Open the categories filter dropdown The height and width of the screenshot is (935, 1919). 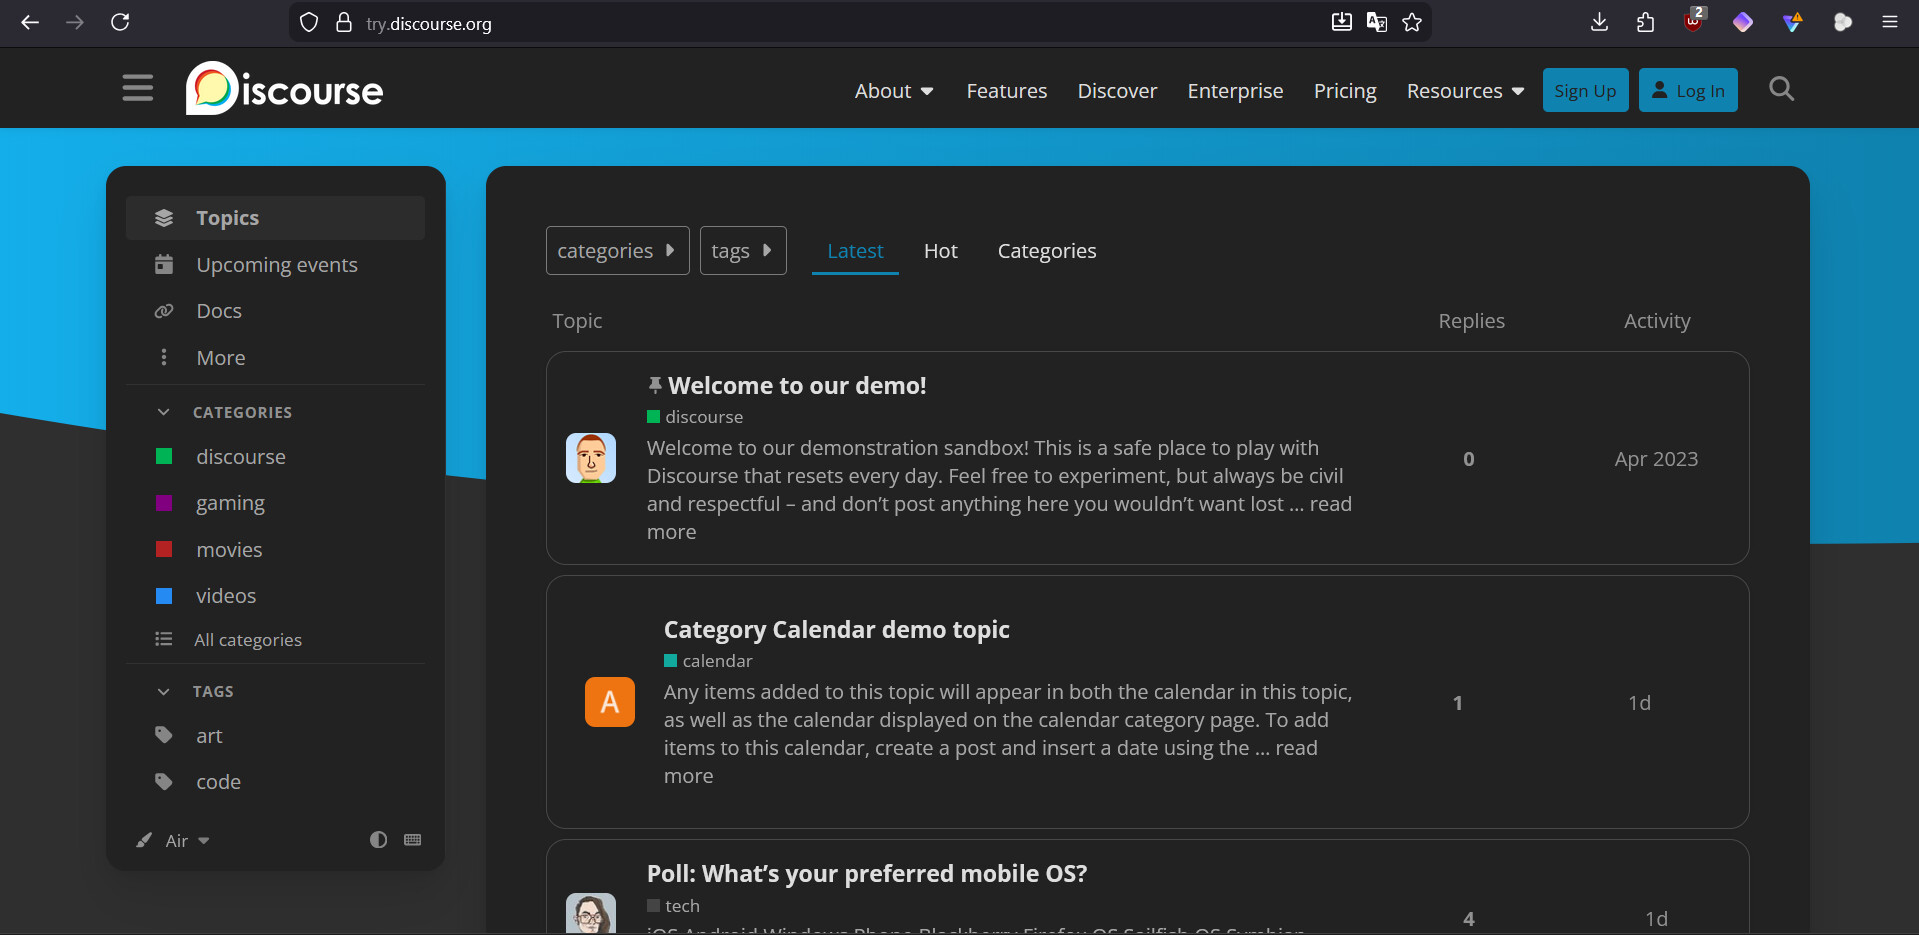(617, 251)
